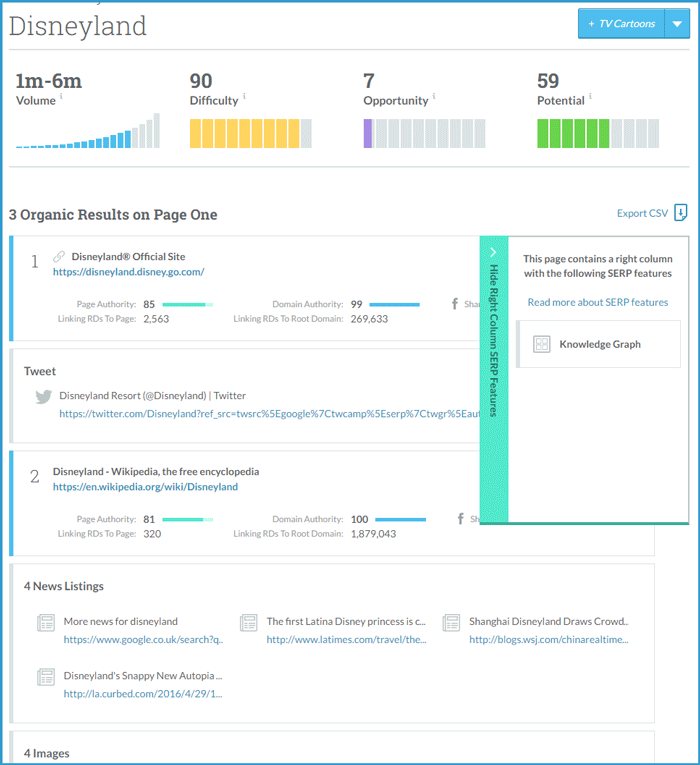Open the Shanghai Disneyland wsj.com news link
Image resolution: width=700 pixels, height=765 pixels.
coord(549,640)
